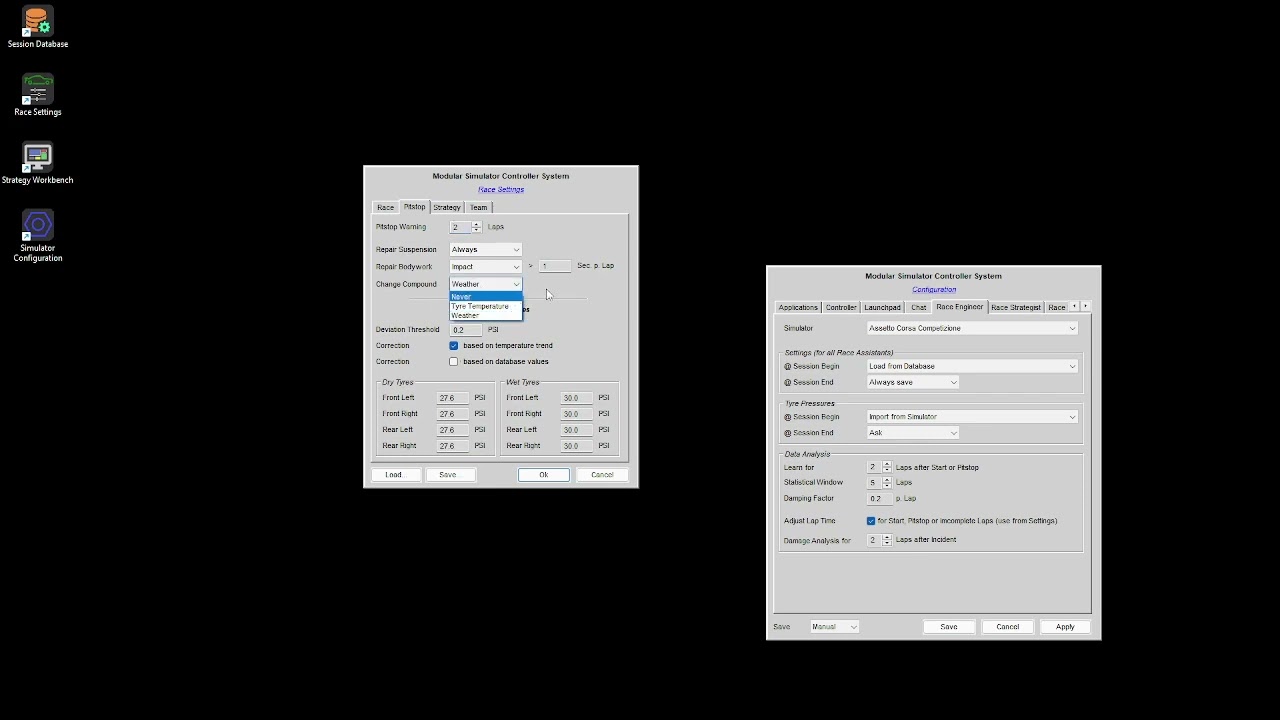Choose Tyre Temperature in the compound list
1280x720 pixels.
tap(485, 306)
